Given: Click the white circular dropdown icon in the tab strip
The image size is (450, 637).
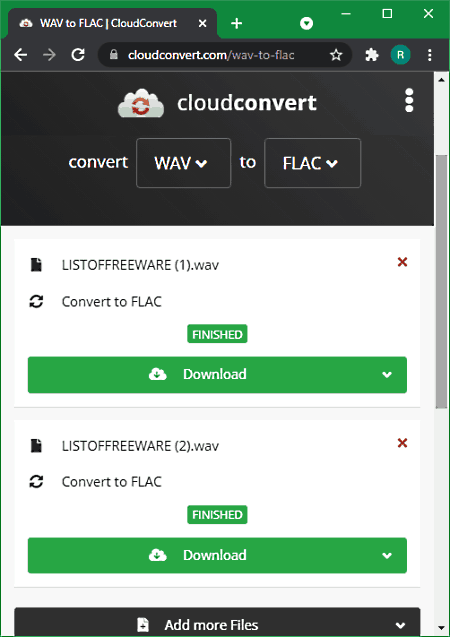Looking at the screenshot, I should pyautogui.click(x=306, y=24).
